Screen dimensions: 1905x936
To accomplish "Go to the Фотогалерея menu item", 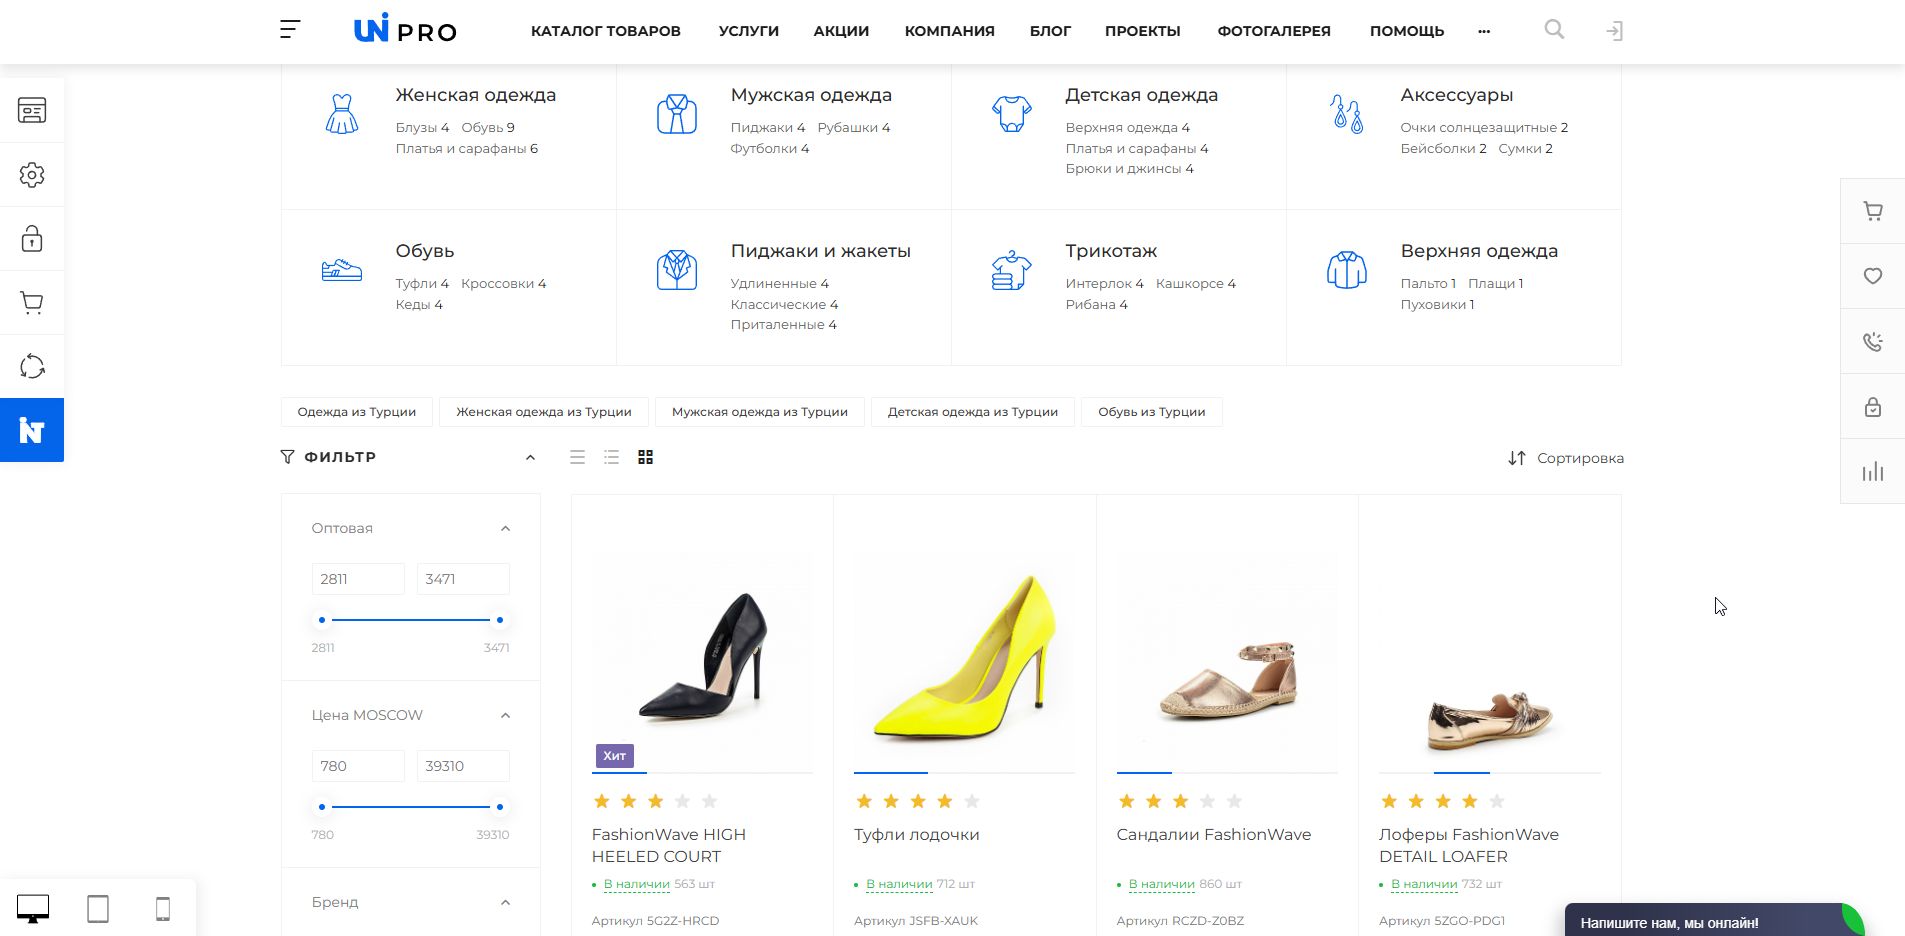I will [x=1273, y=31].
